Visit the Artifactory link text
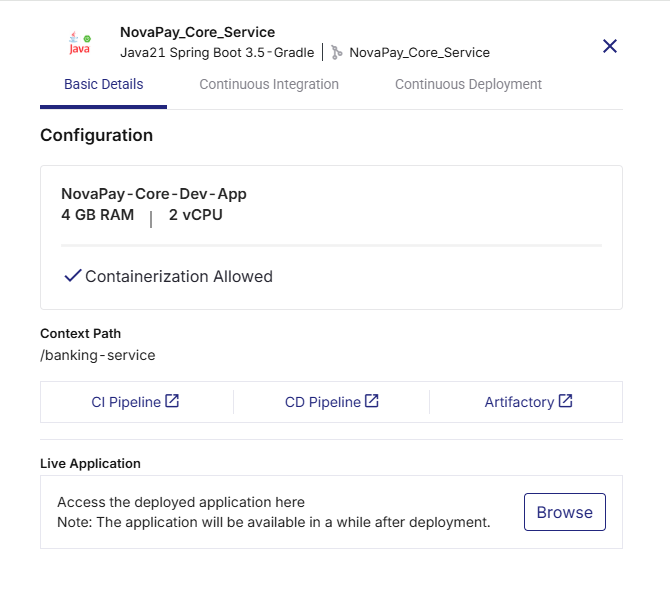670x612 pixels. [x=519, y=402]
